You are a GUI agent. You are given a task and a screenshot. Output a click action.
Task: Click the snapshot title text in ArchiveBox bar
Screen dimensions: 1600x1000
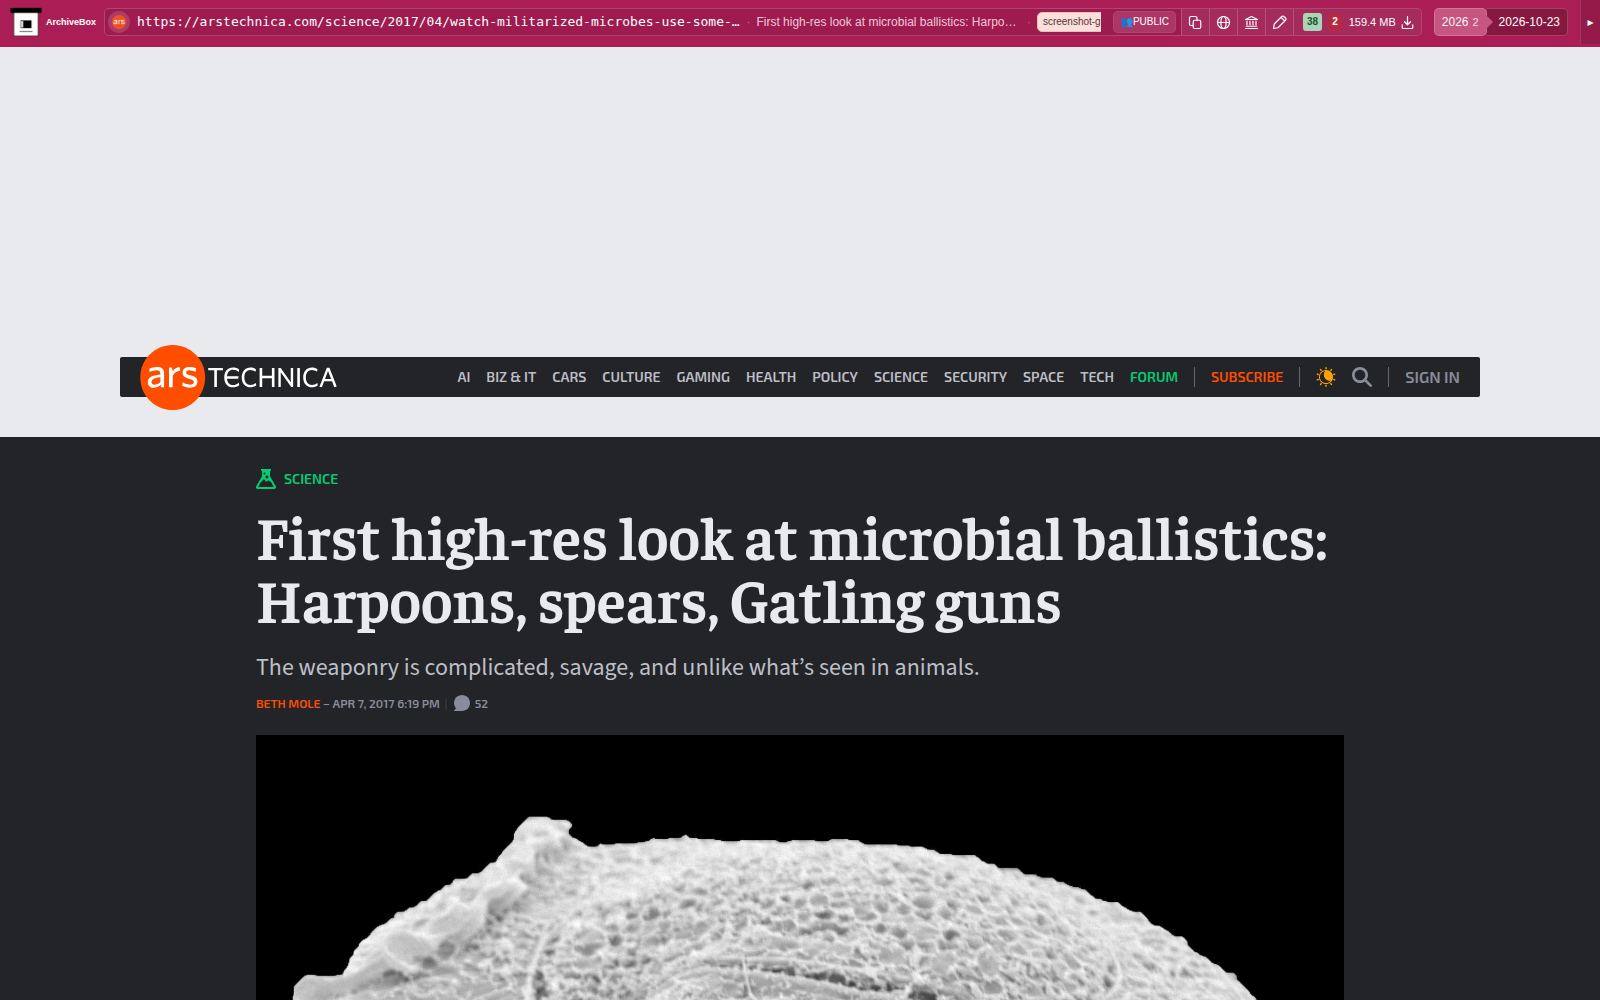[x=886, y=22]
